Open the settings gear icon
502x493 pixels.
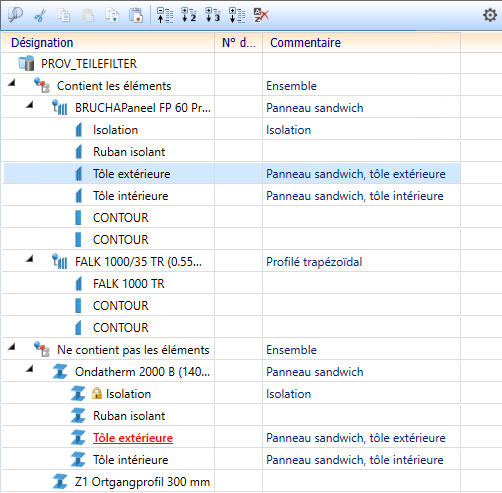coord(490,15)
